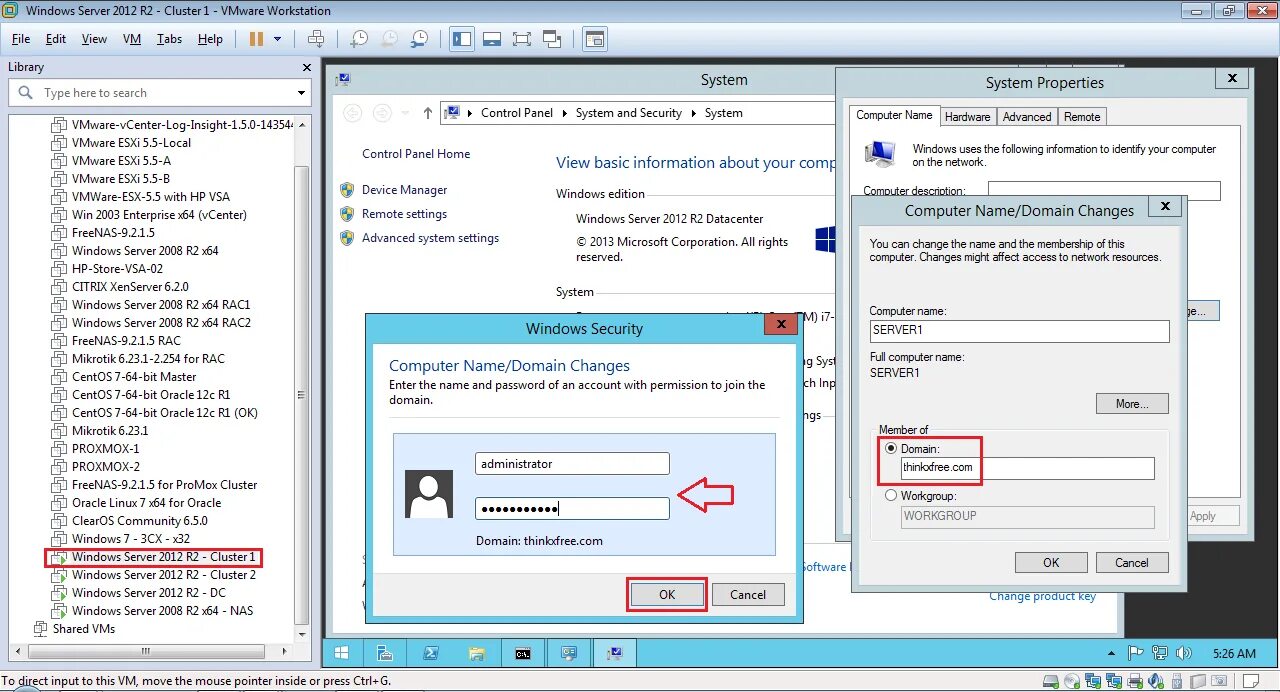The height and width of the screenshot is (692, 1280).
Task: Open Advanced system settings link
Action: (430, 238)
